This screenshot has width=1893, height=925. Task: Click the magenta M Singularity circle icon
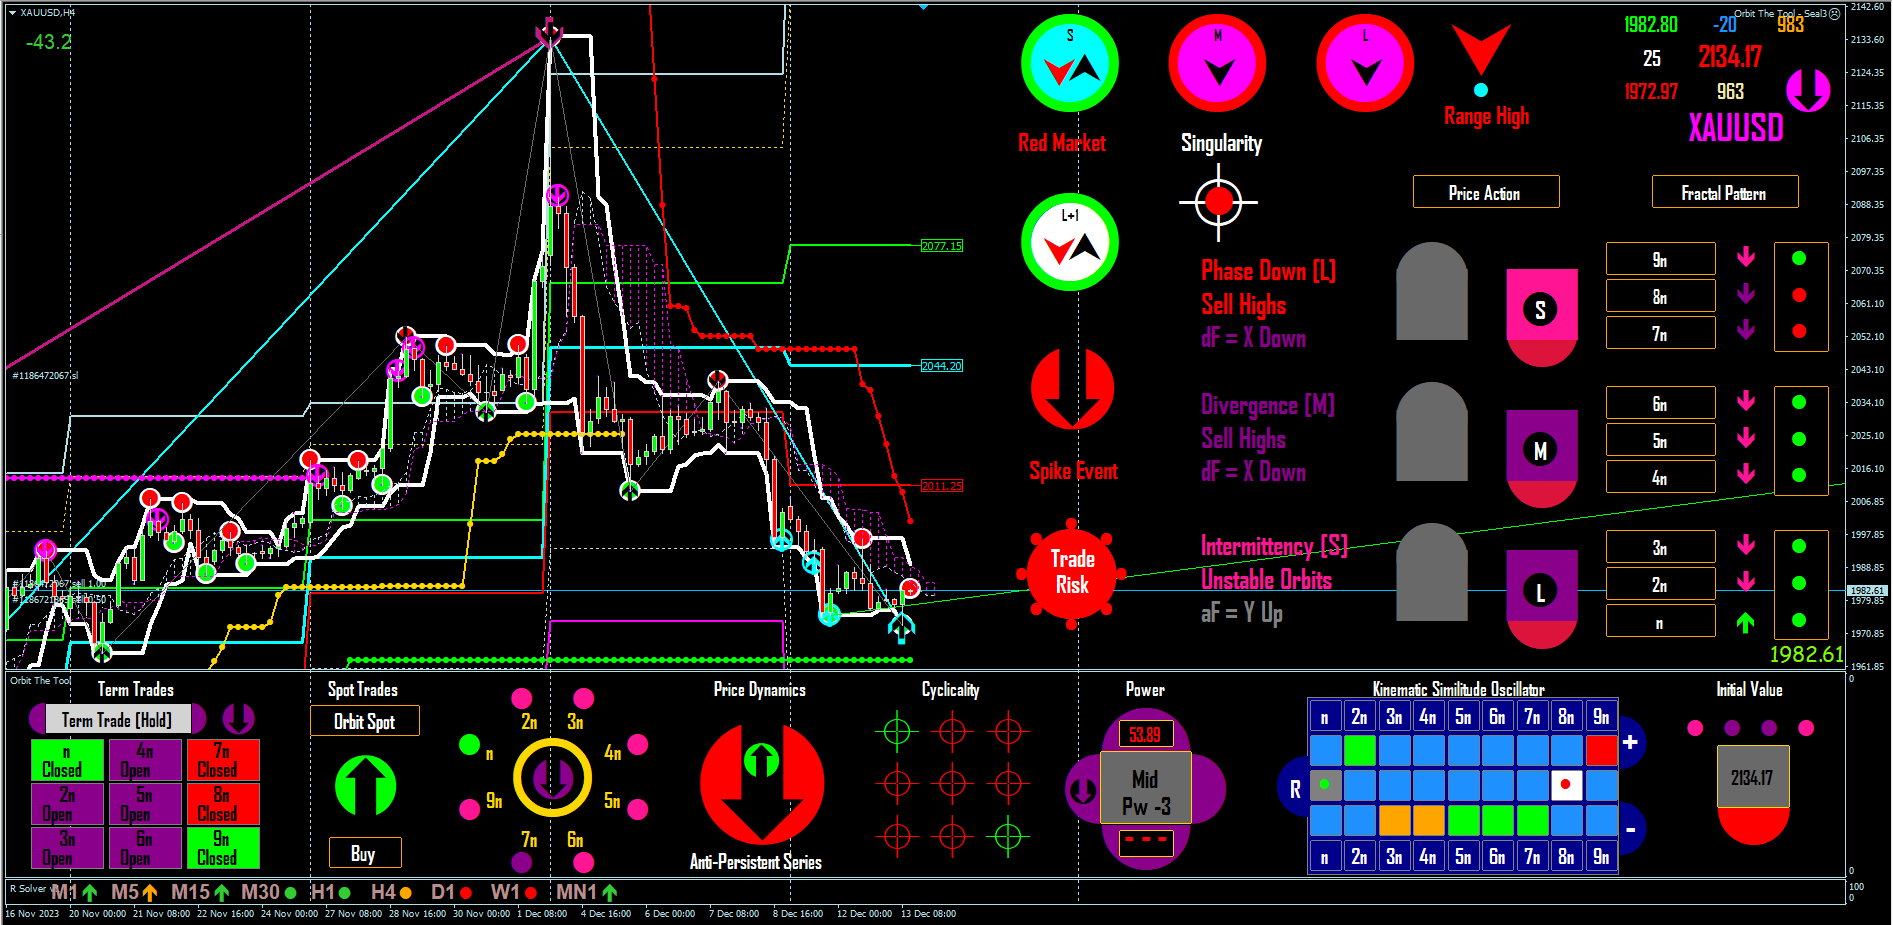coord(1217,63)
